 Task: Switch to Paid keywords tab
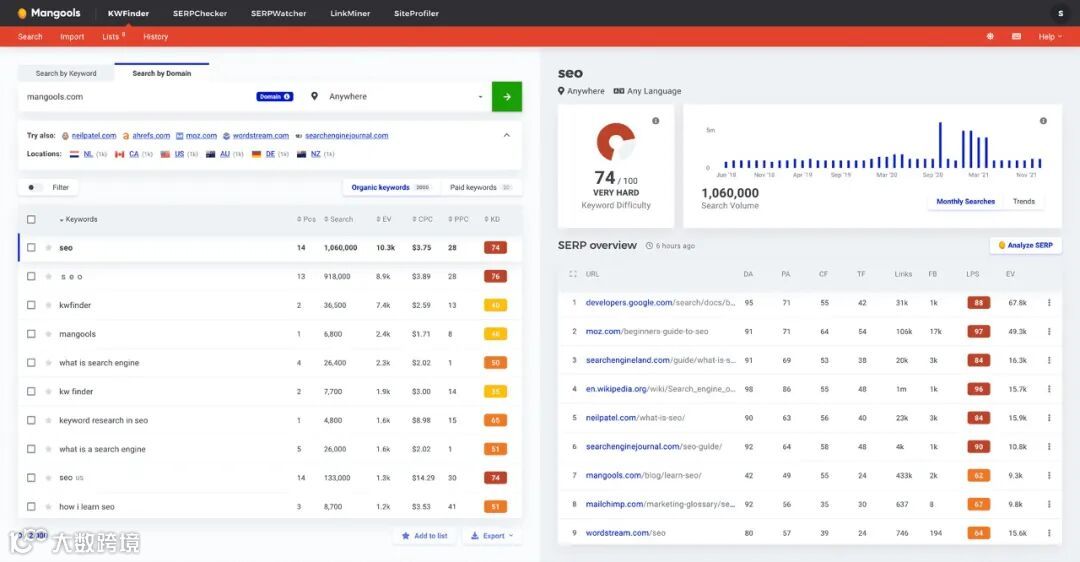click(480, 187)
